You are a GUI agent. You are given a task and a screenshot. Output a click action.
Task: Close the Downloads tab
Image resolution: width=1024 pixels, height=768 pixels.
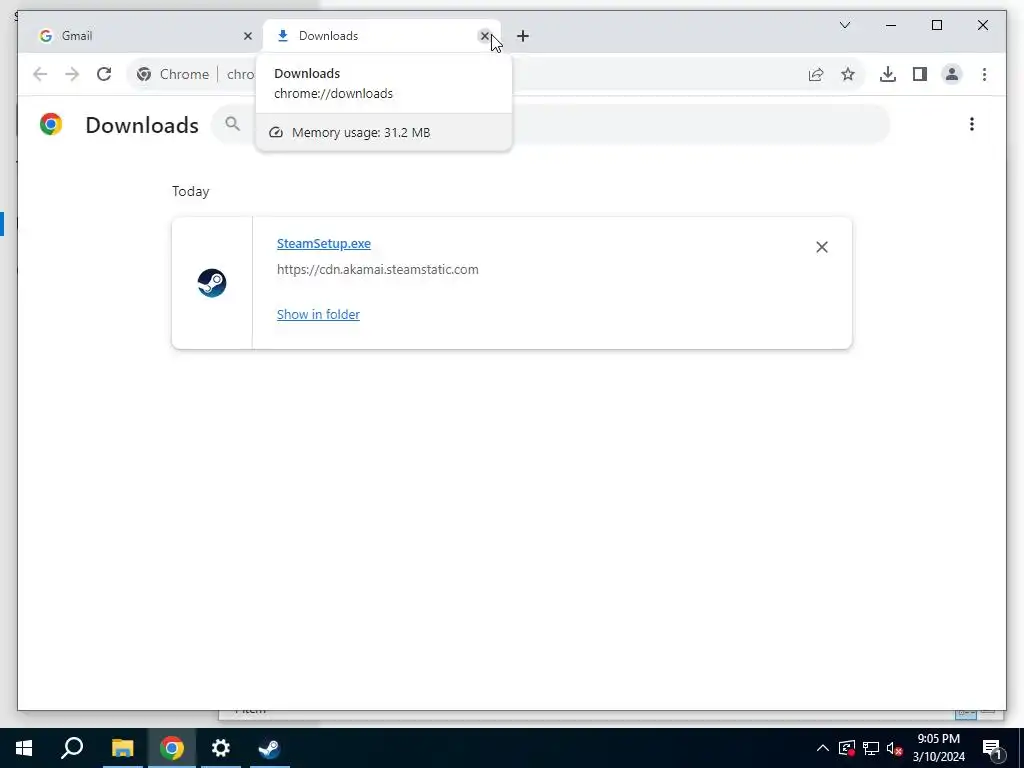pyautogui.click(x=485, y=36)
